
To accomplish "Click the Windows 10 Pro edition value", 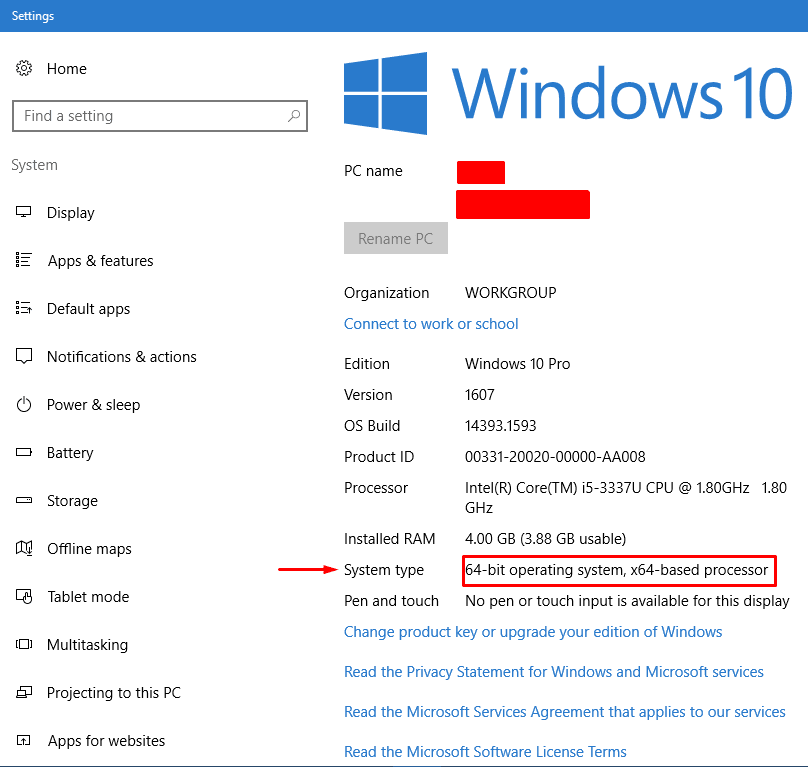I will click(517, 364).
